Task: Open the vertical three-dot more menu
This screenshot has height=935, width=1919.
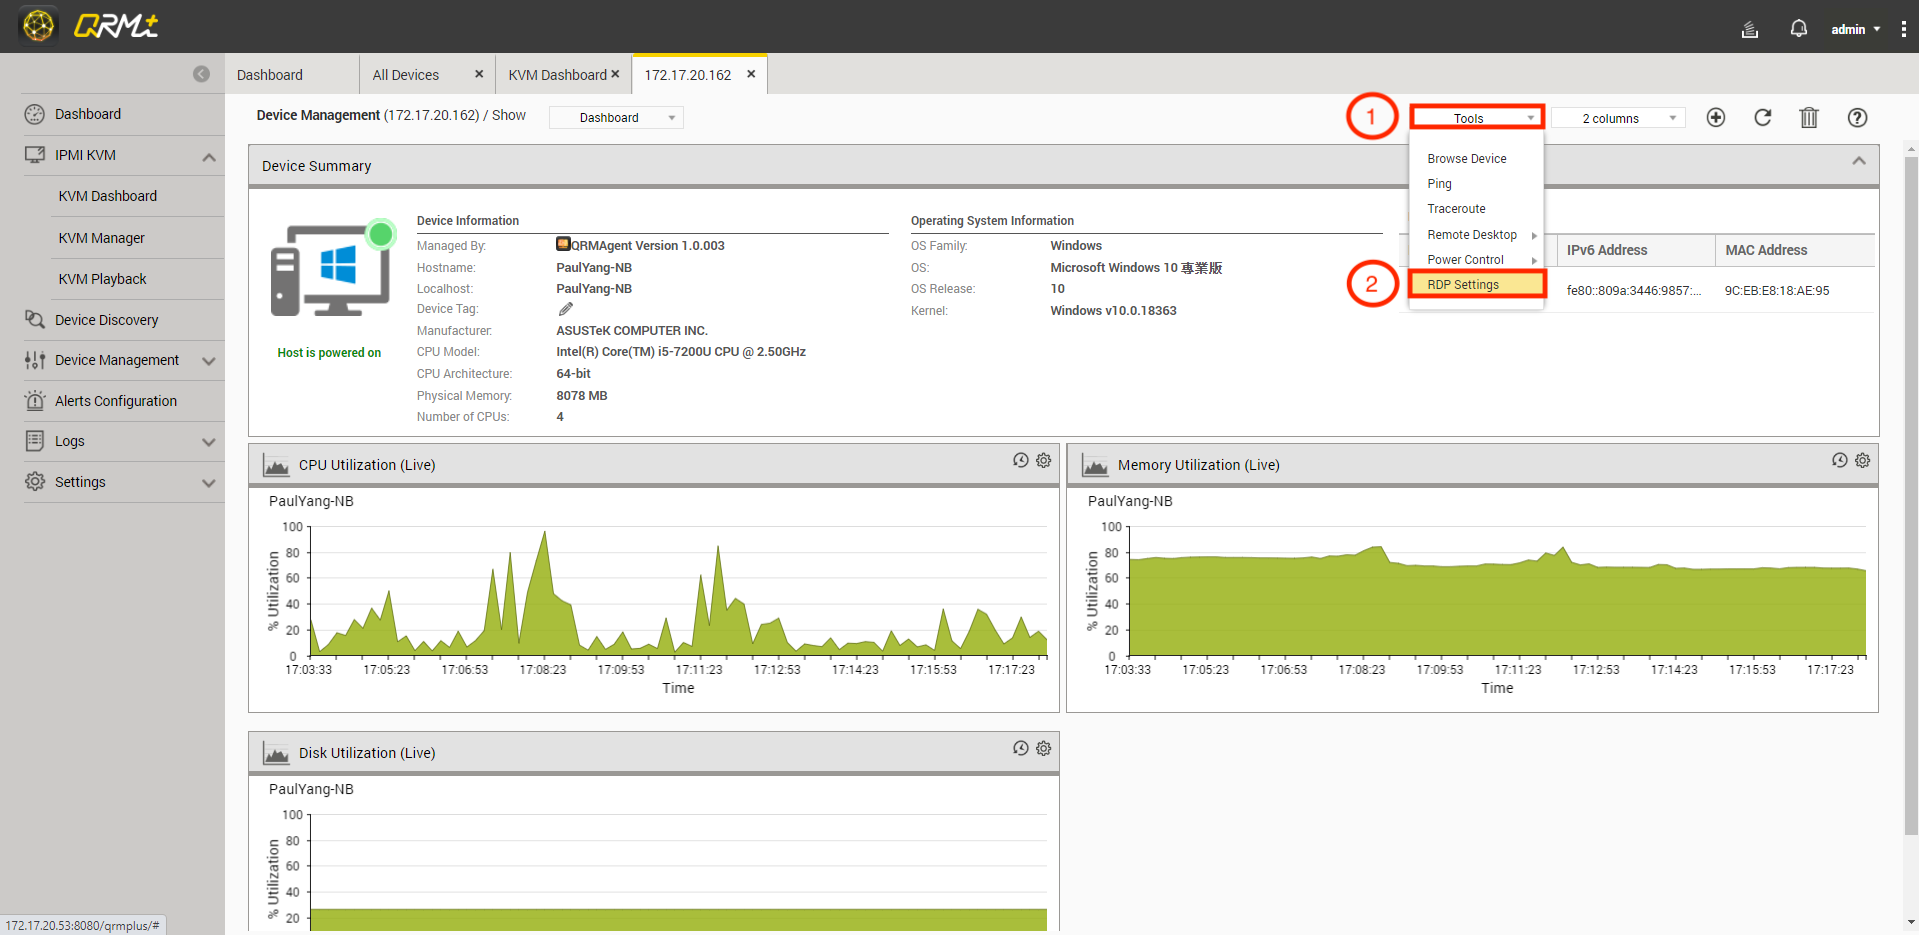Action: point(1903,29)
